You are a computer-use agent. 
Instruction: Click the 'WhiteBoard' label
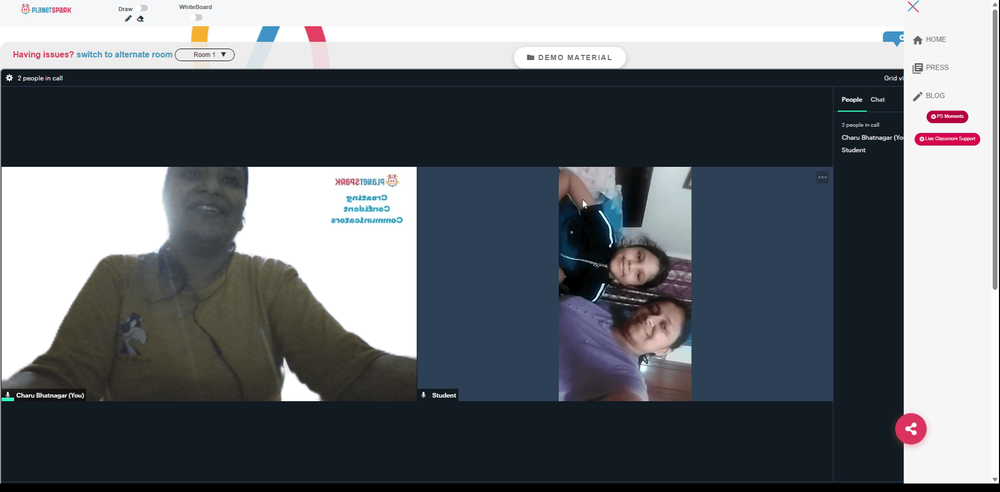point(196,7)
